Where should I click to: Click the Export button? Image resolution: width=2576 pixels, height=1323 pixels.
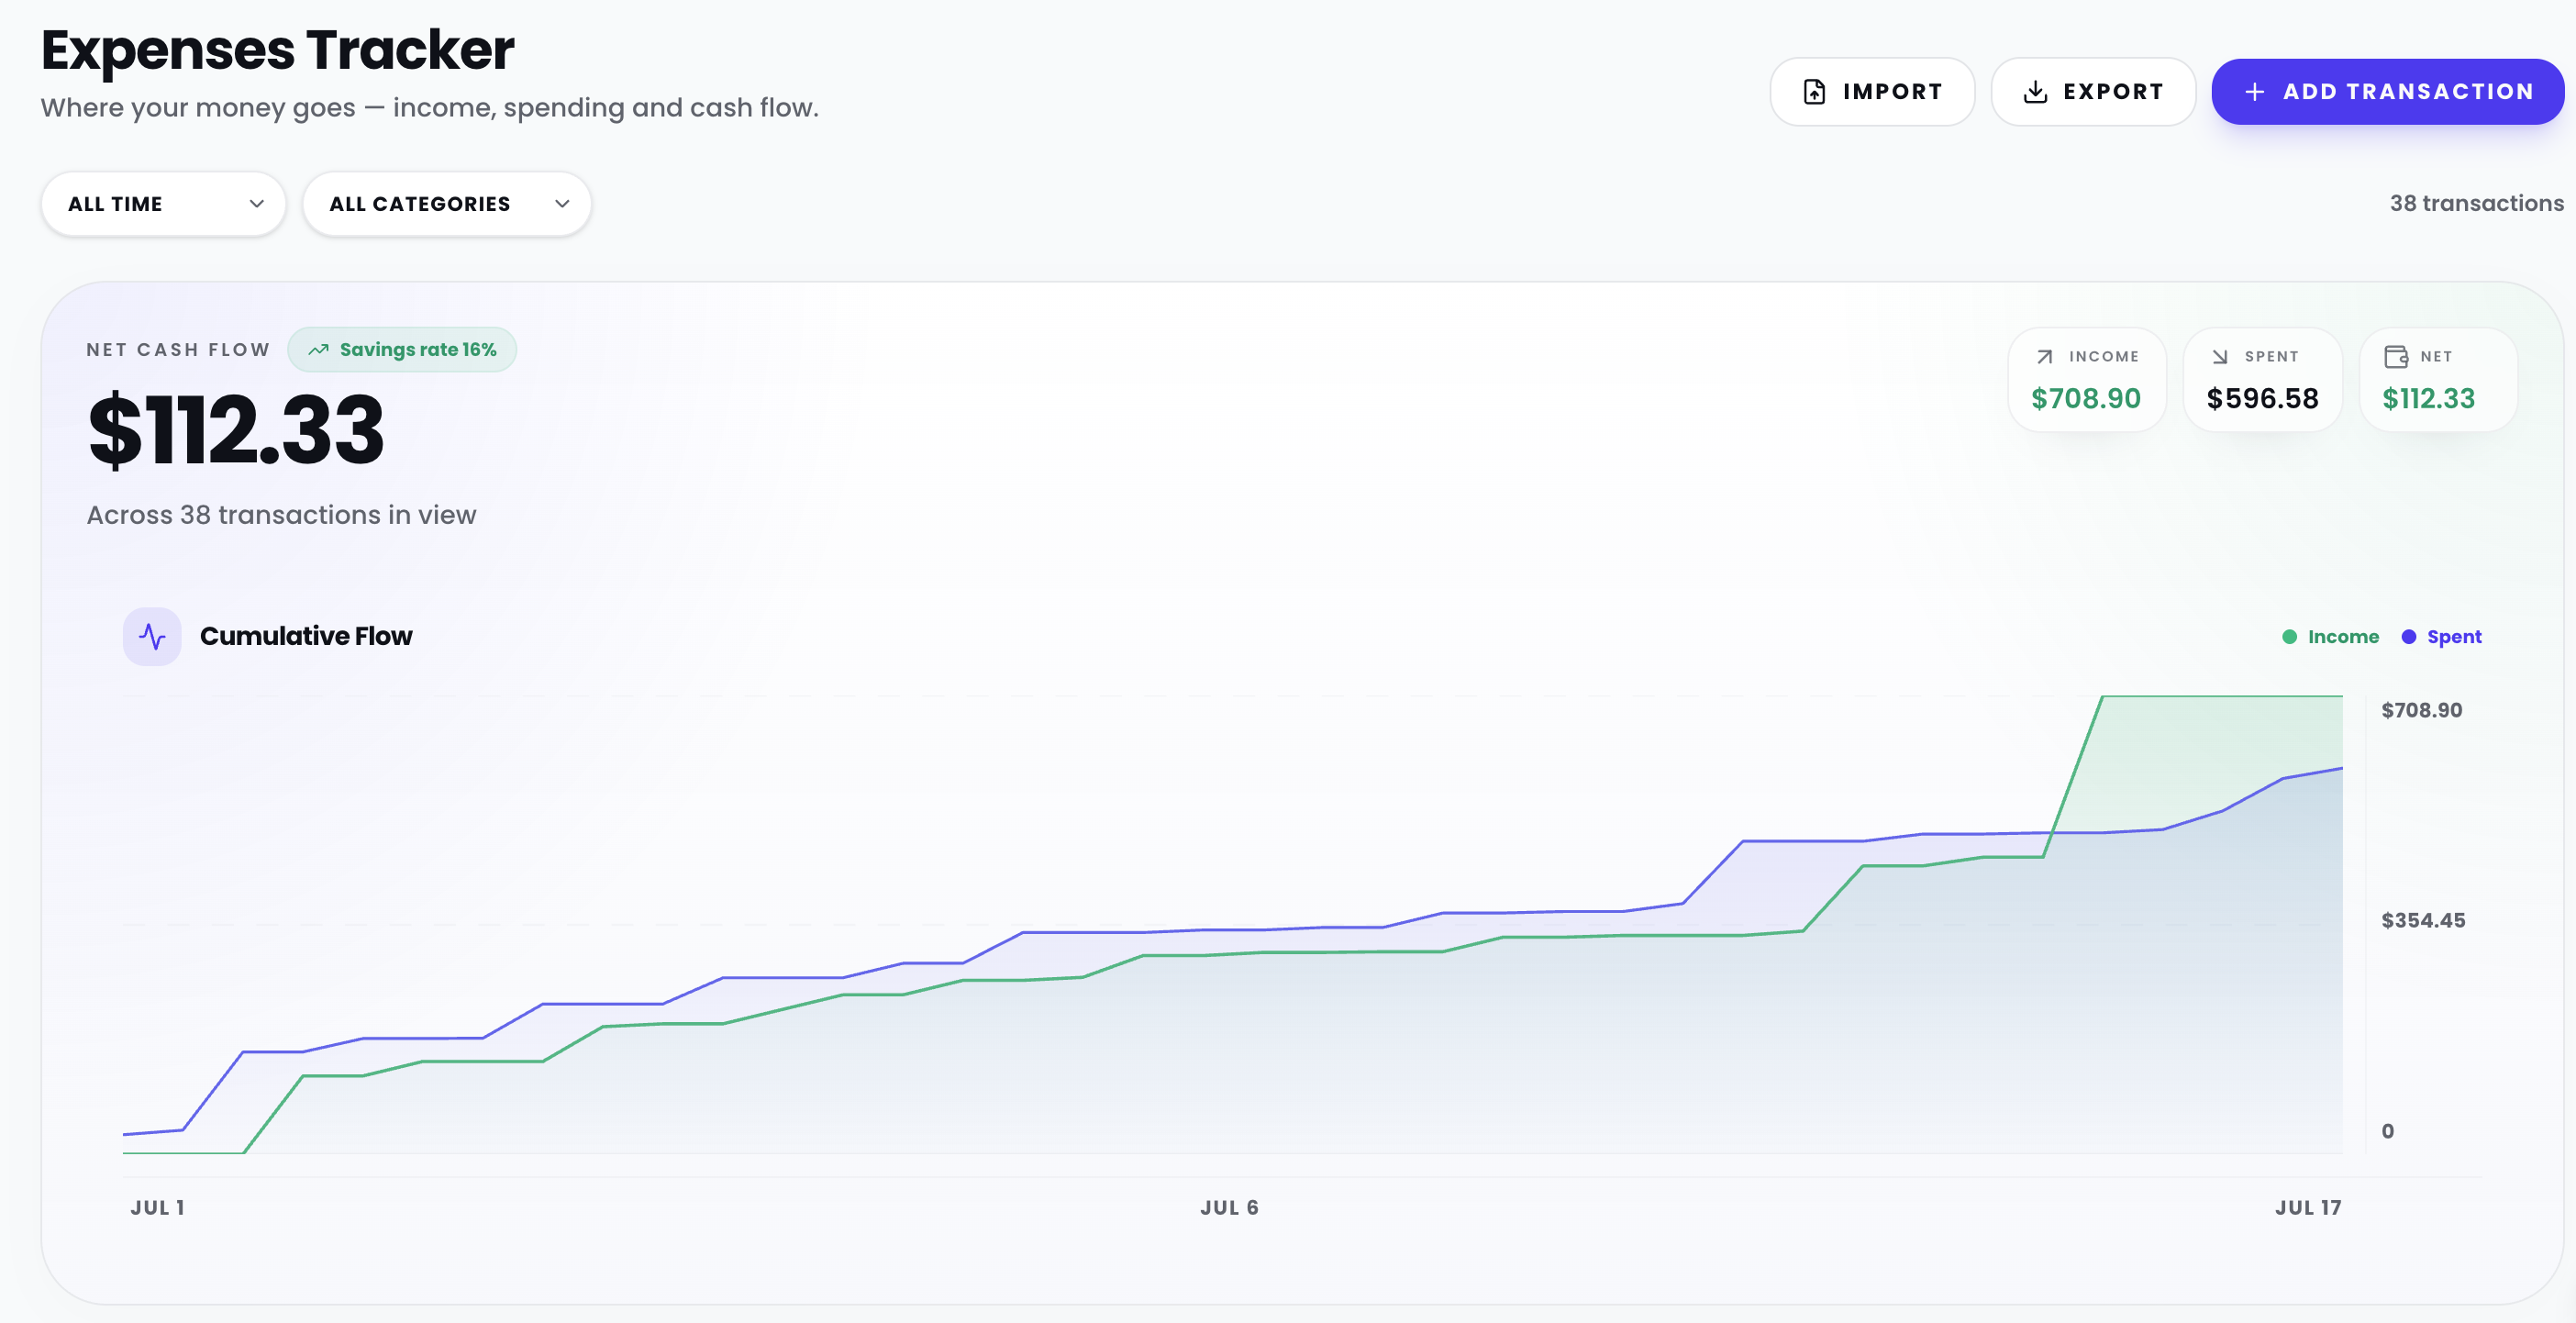pos(2093,92)
